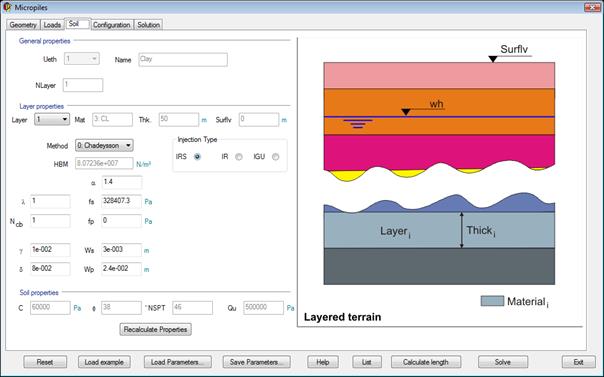
Task: Open the Layer number dropdown
Action: click(52, 119)
